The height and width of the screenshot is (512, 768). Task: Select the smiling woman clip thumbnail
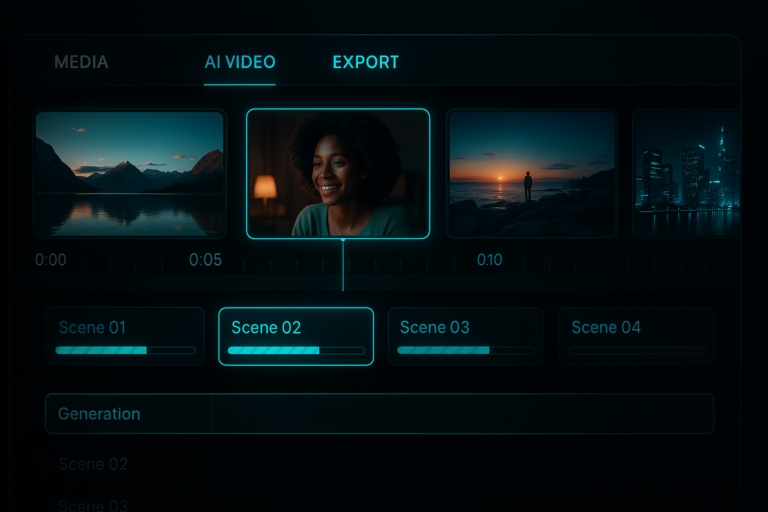[x=338, y=173]
